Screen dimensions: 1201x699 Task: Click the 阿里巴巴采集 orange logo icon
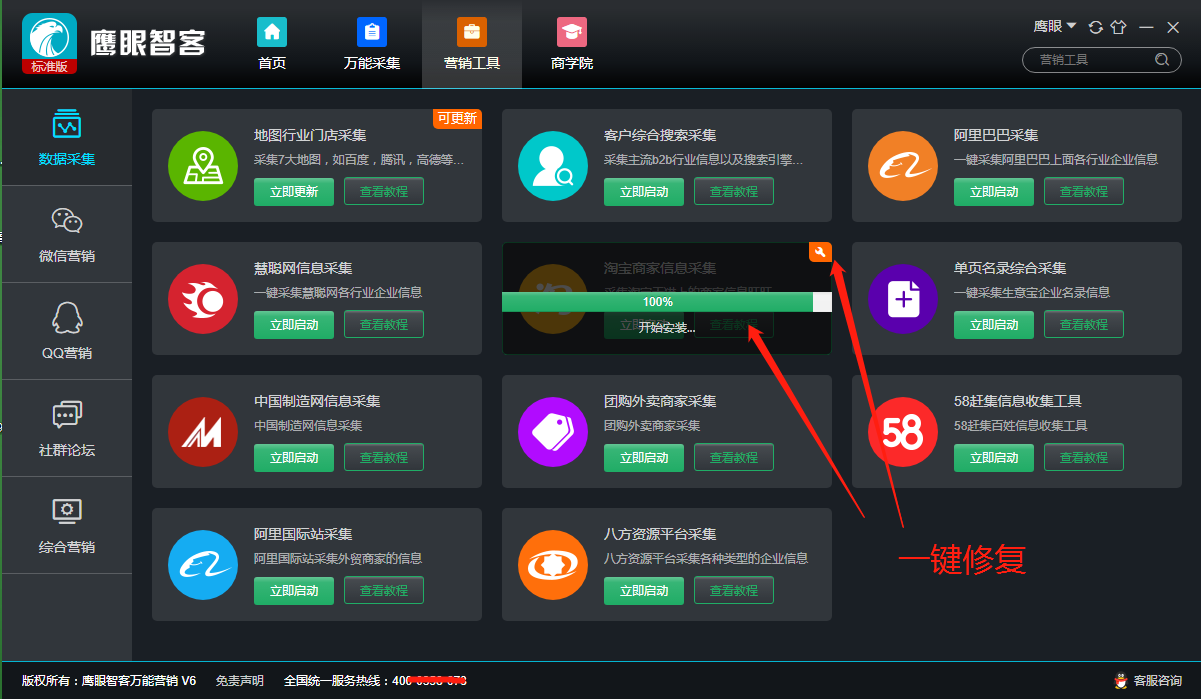point(902,166)
